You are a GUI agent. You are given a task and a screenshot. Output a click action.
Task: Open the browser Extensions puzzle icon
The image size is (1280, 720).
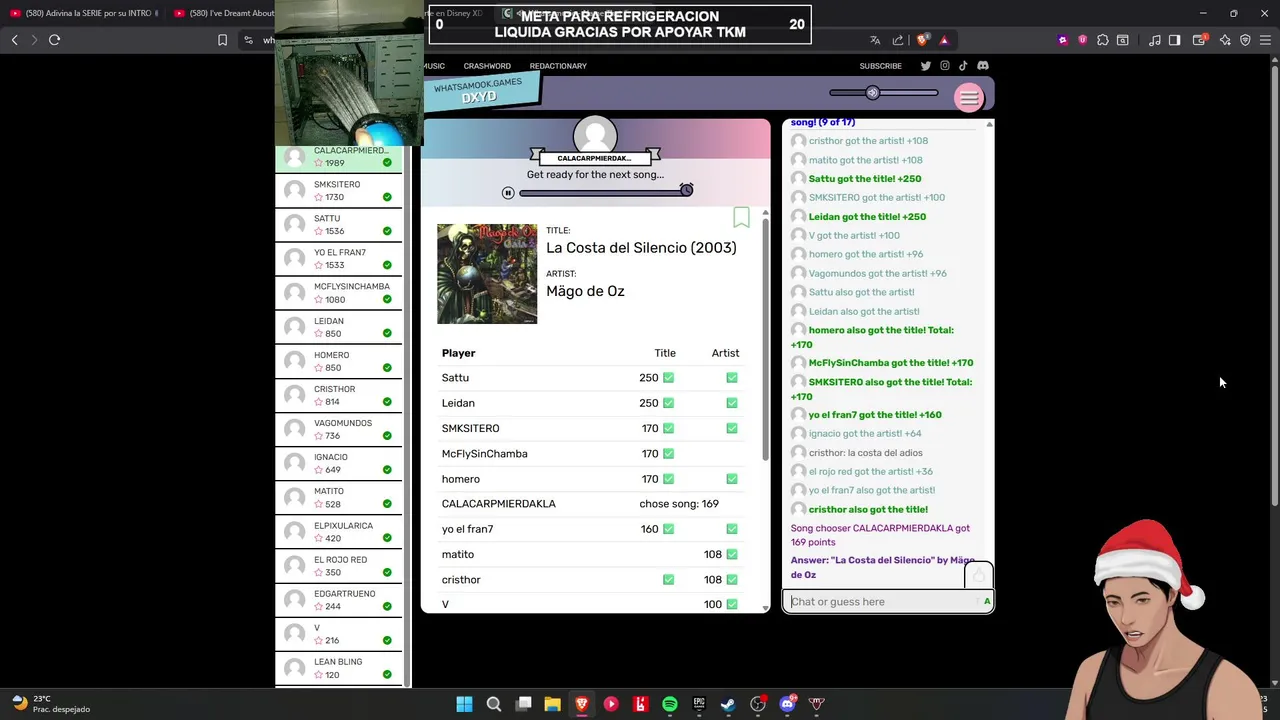(1103, 40)
